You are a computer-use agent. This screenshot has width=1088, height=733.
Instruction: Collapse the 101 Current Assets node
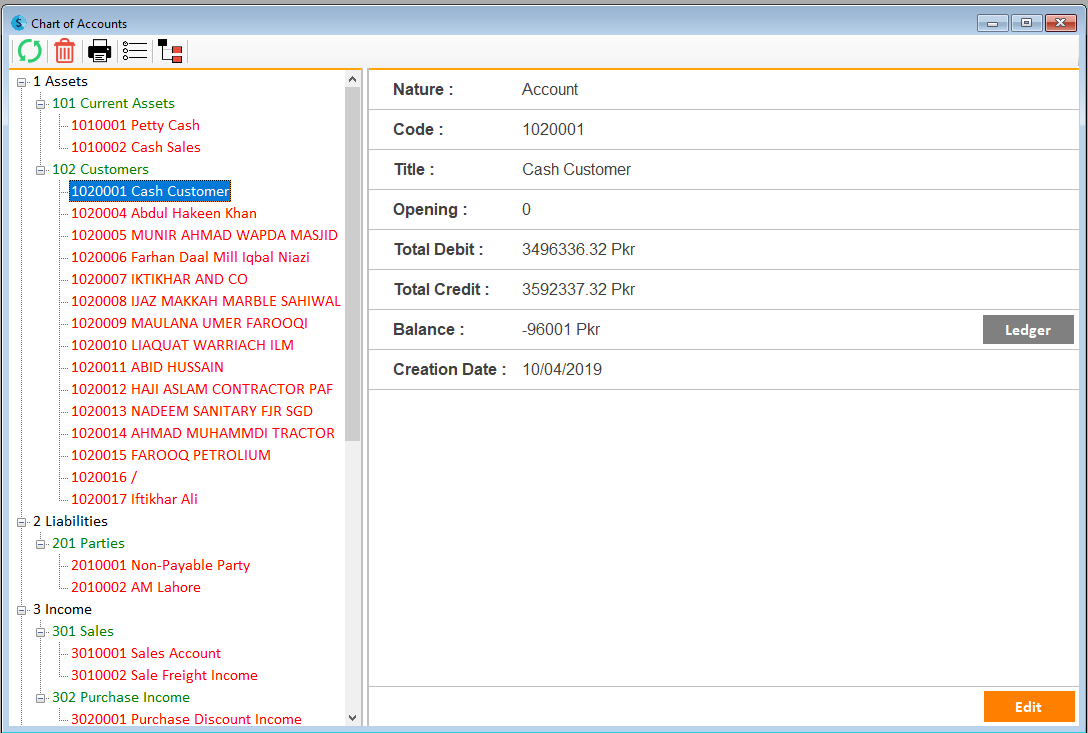(x=40, y=104)
